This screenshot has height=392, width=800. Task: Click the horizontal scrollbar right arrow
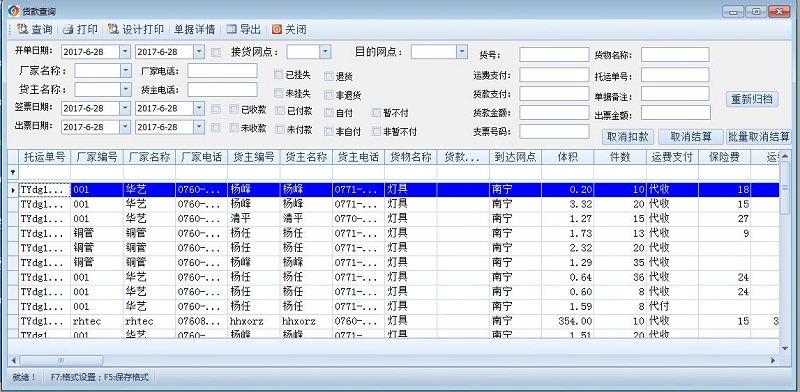click(x=773, y=360)
